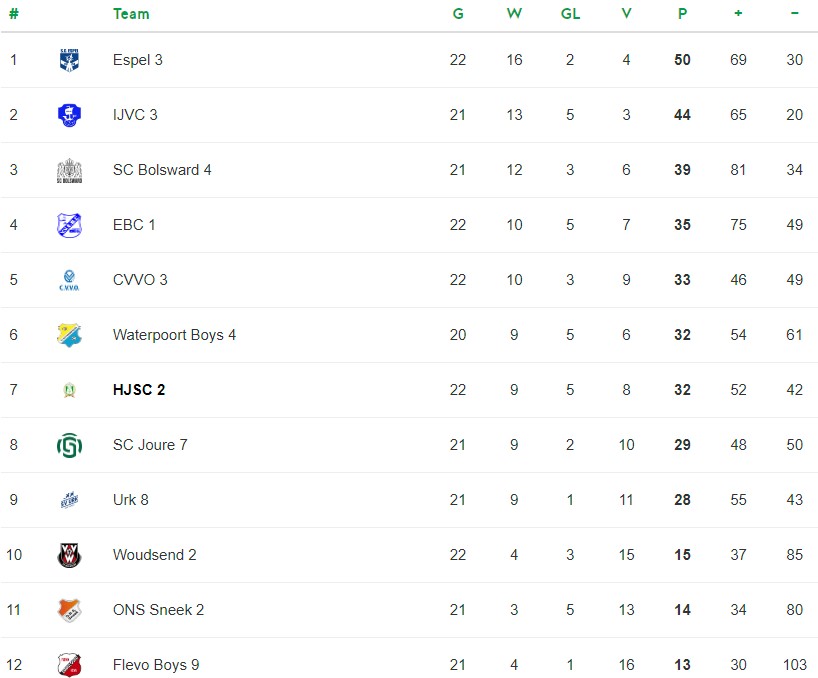Sort by the P points column header
Screen dimensions: 818x678
[x=682, y=14]
